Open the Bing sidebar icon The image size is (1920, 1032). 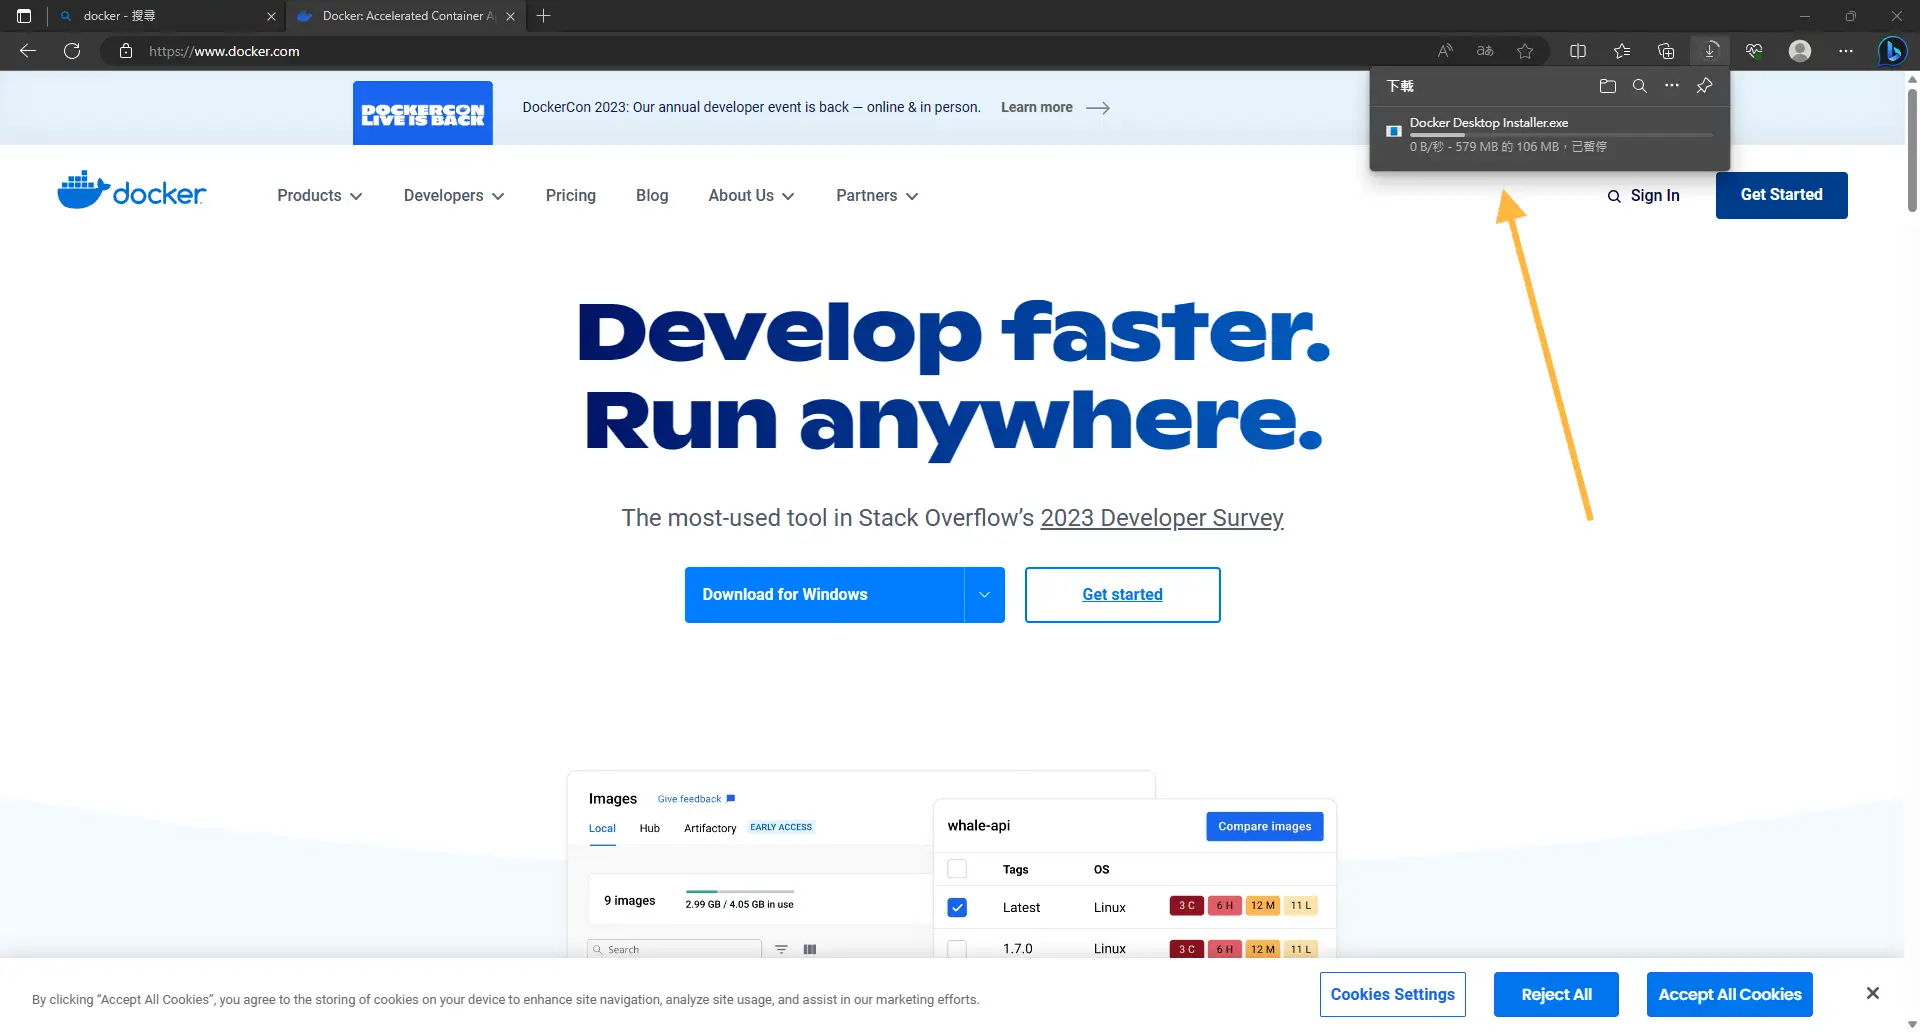click(x=1891, y=51)
